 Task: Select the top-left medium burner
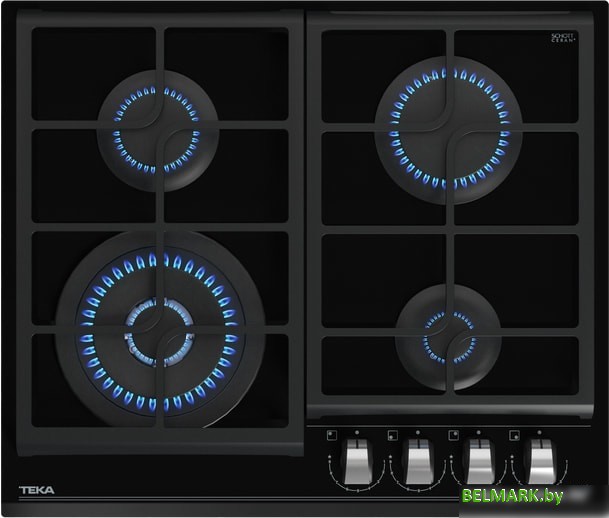tap(157, 128)
